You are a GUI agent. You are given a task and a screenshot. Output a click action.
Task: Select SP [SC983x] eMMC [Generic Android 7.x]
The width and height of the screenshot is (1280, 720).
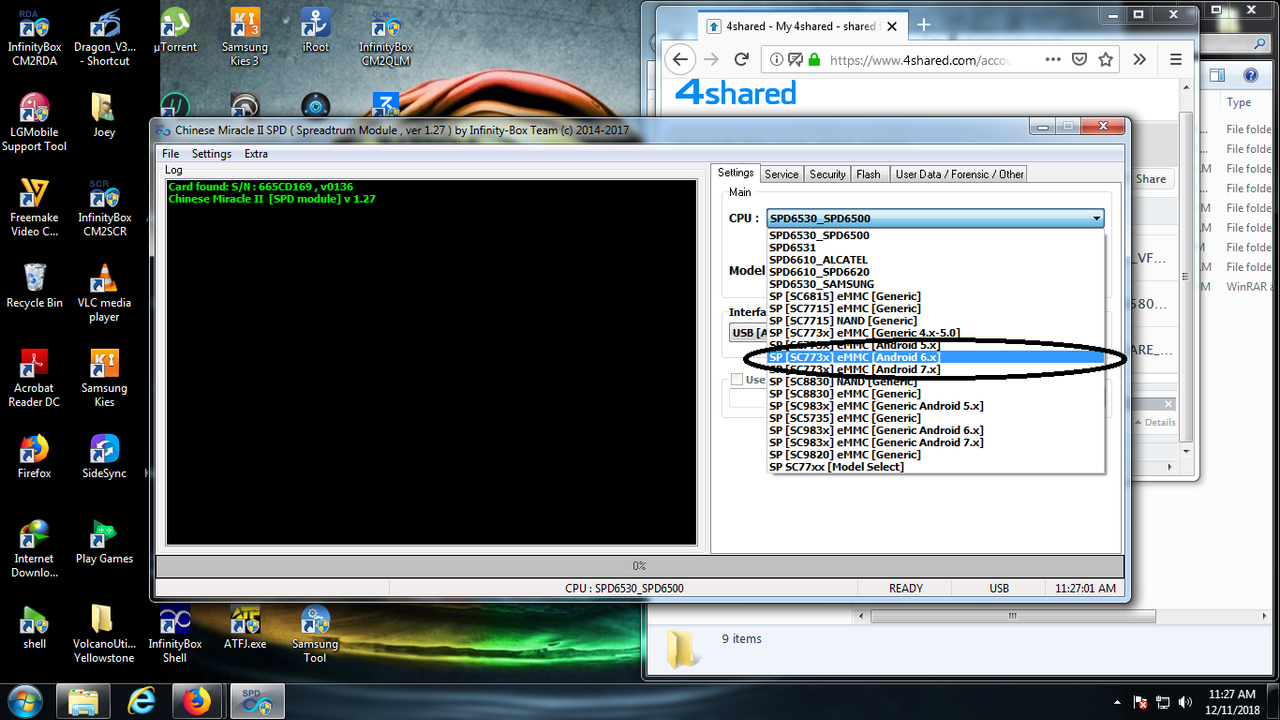point(936,442)
